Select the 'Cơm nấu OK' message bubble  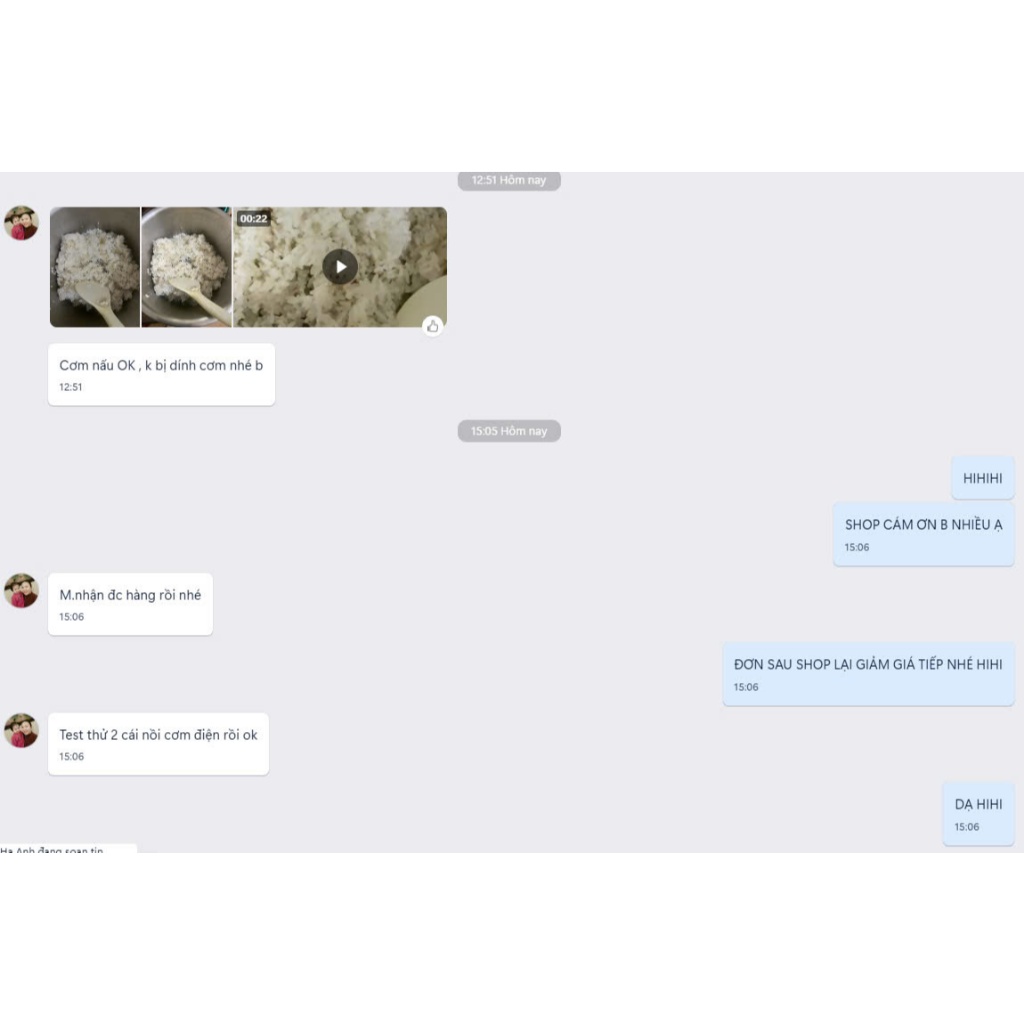161,375
